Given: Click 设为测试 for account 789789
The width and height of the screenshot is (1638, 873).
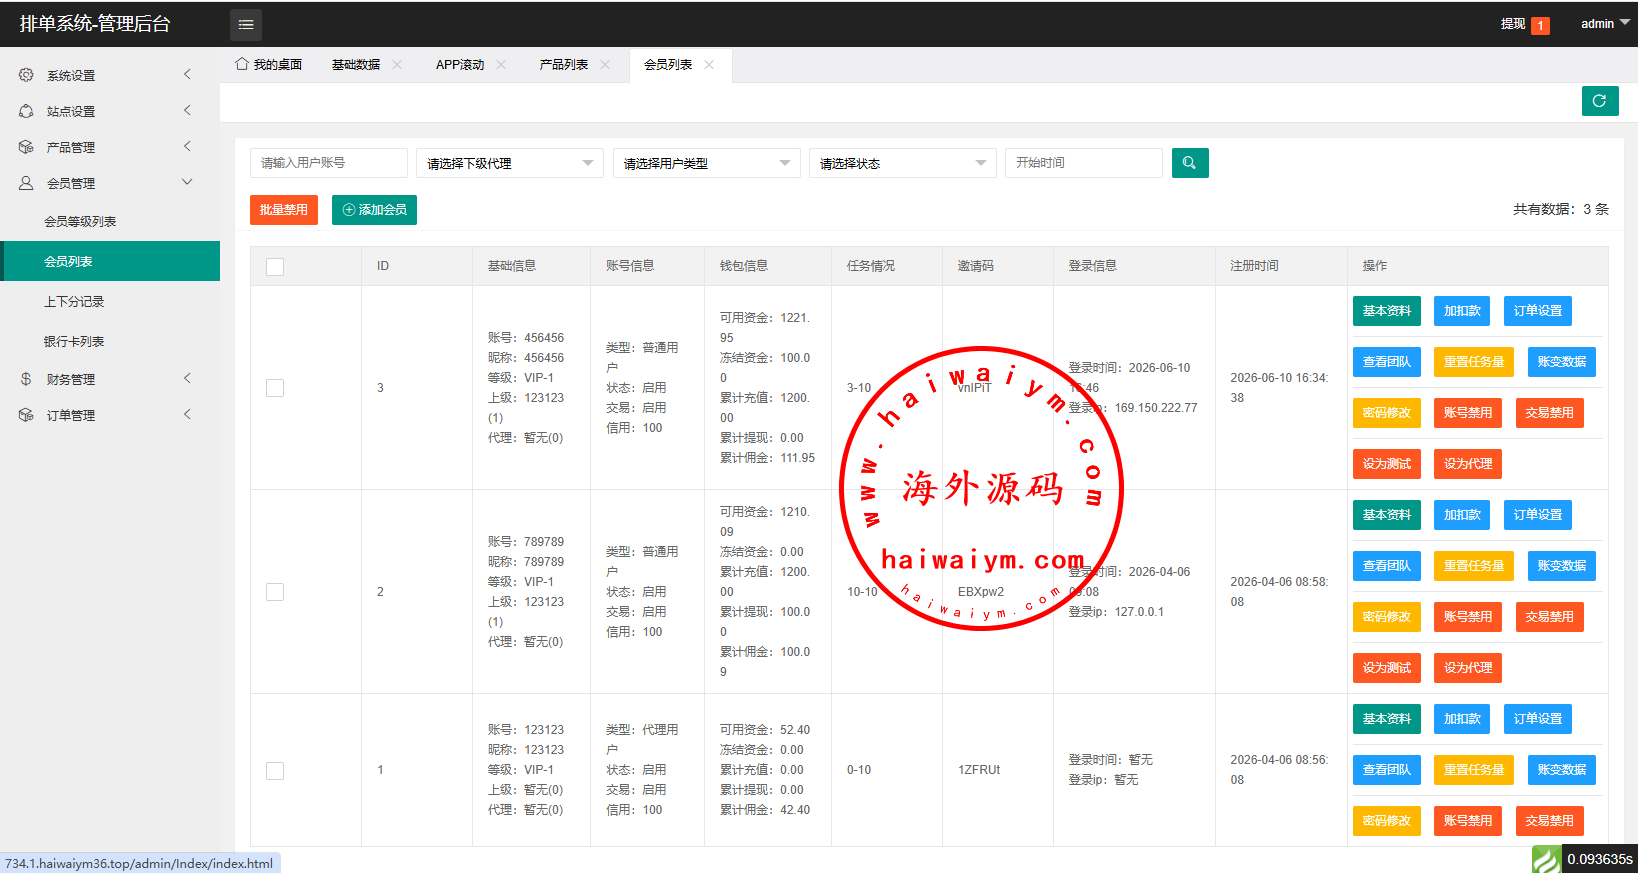Looking at the screenshot, I should (1387, 668).
